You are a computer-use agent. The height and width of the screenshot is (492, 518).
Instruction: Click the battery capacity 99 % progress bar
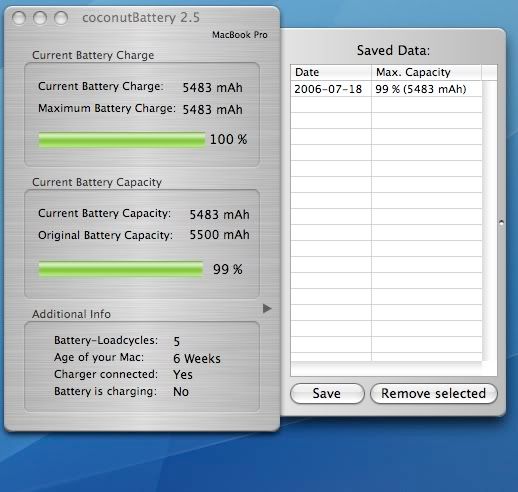point(121,269)
